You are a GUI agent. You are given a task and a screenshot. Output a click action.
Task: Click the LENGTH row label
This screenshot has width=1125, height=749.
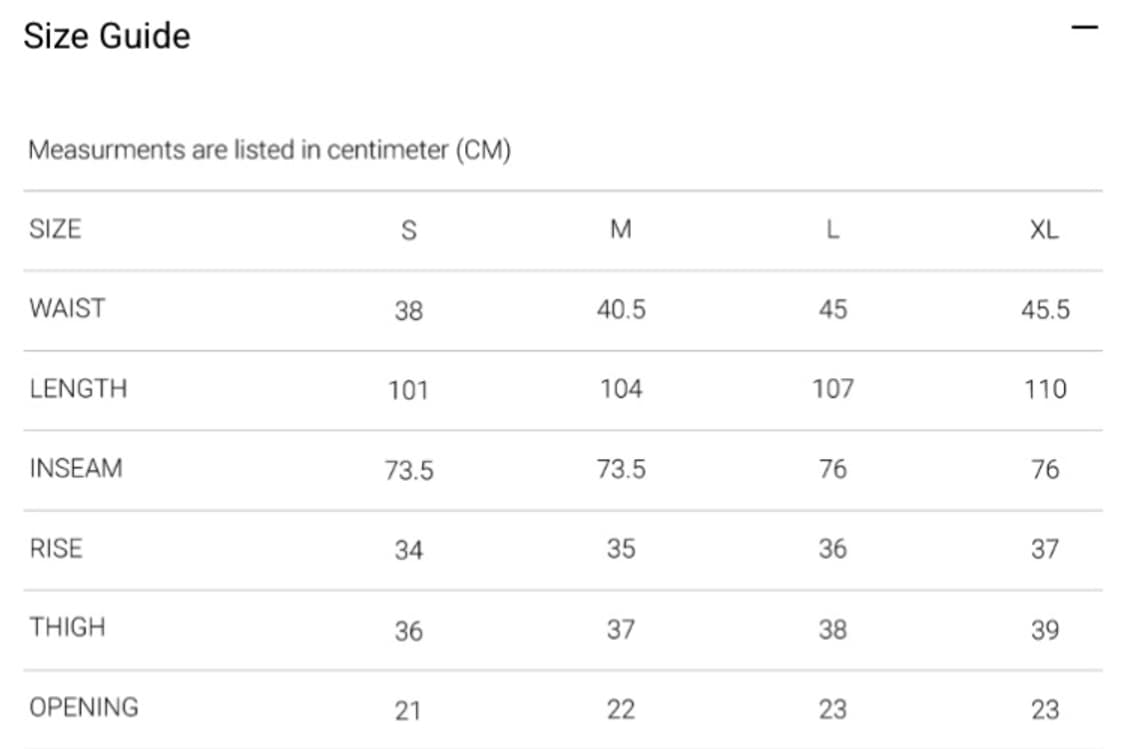coord(79,388)
